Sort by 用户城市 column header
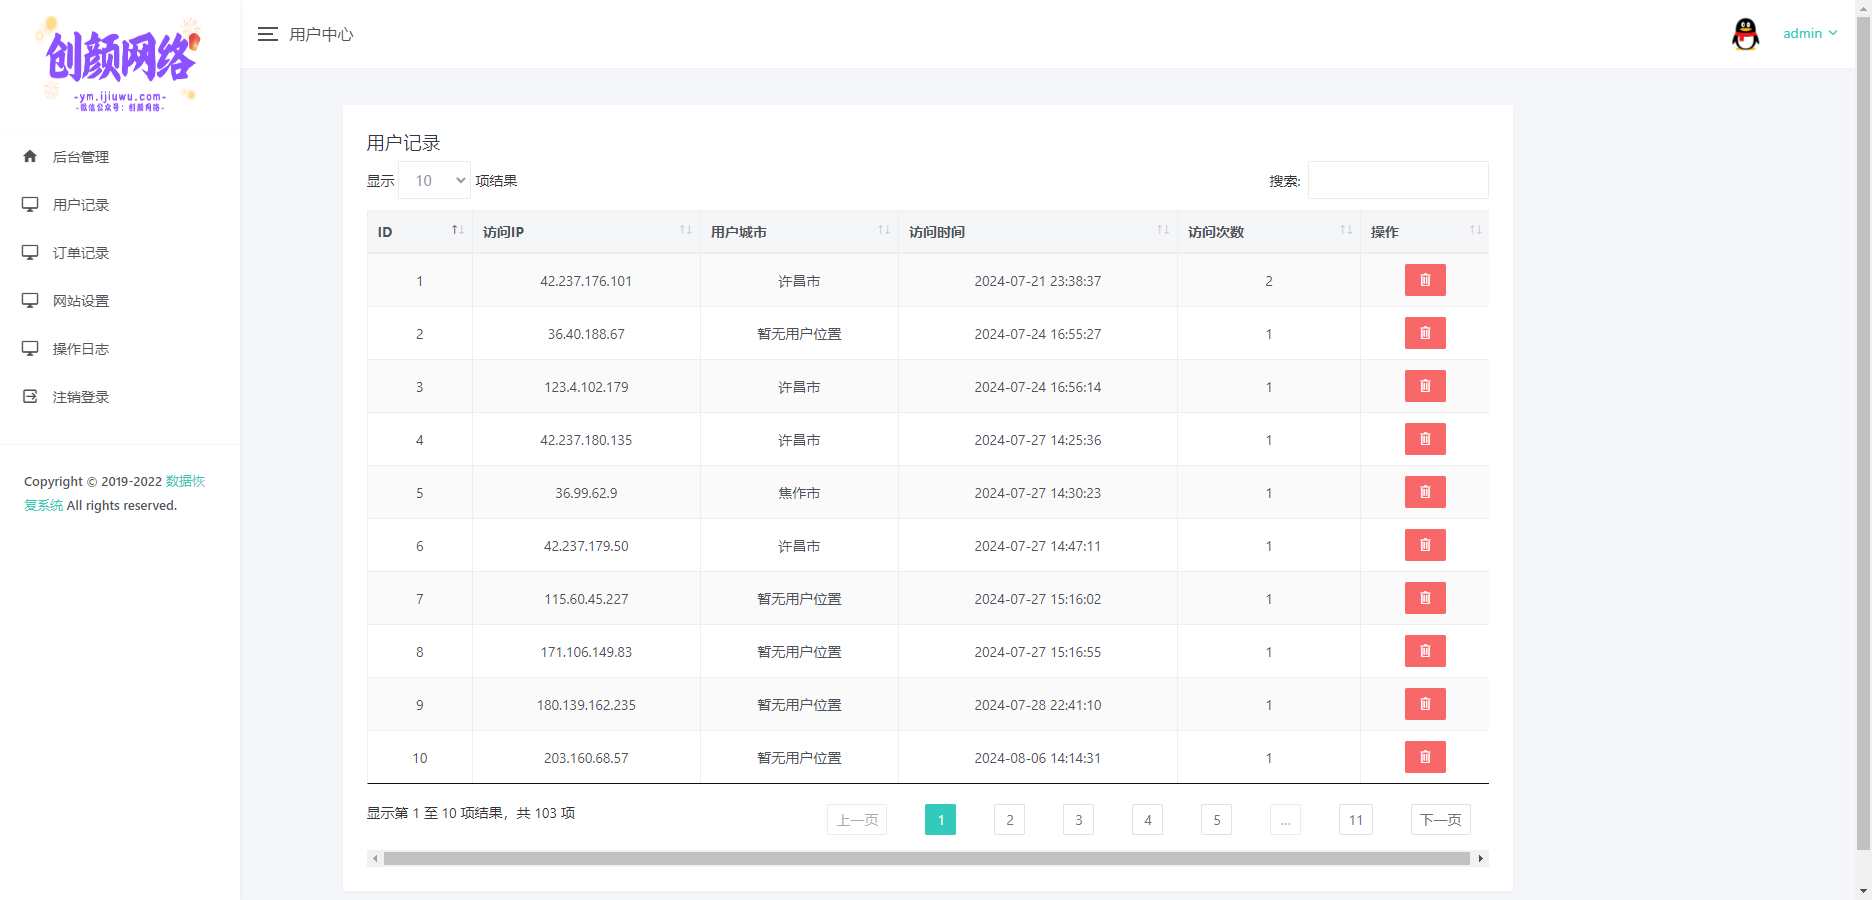1872x900 pixels. (x=798, y=232)
